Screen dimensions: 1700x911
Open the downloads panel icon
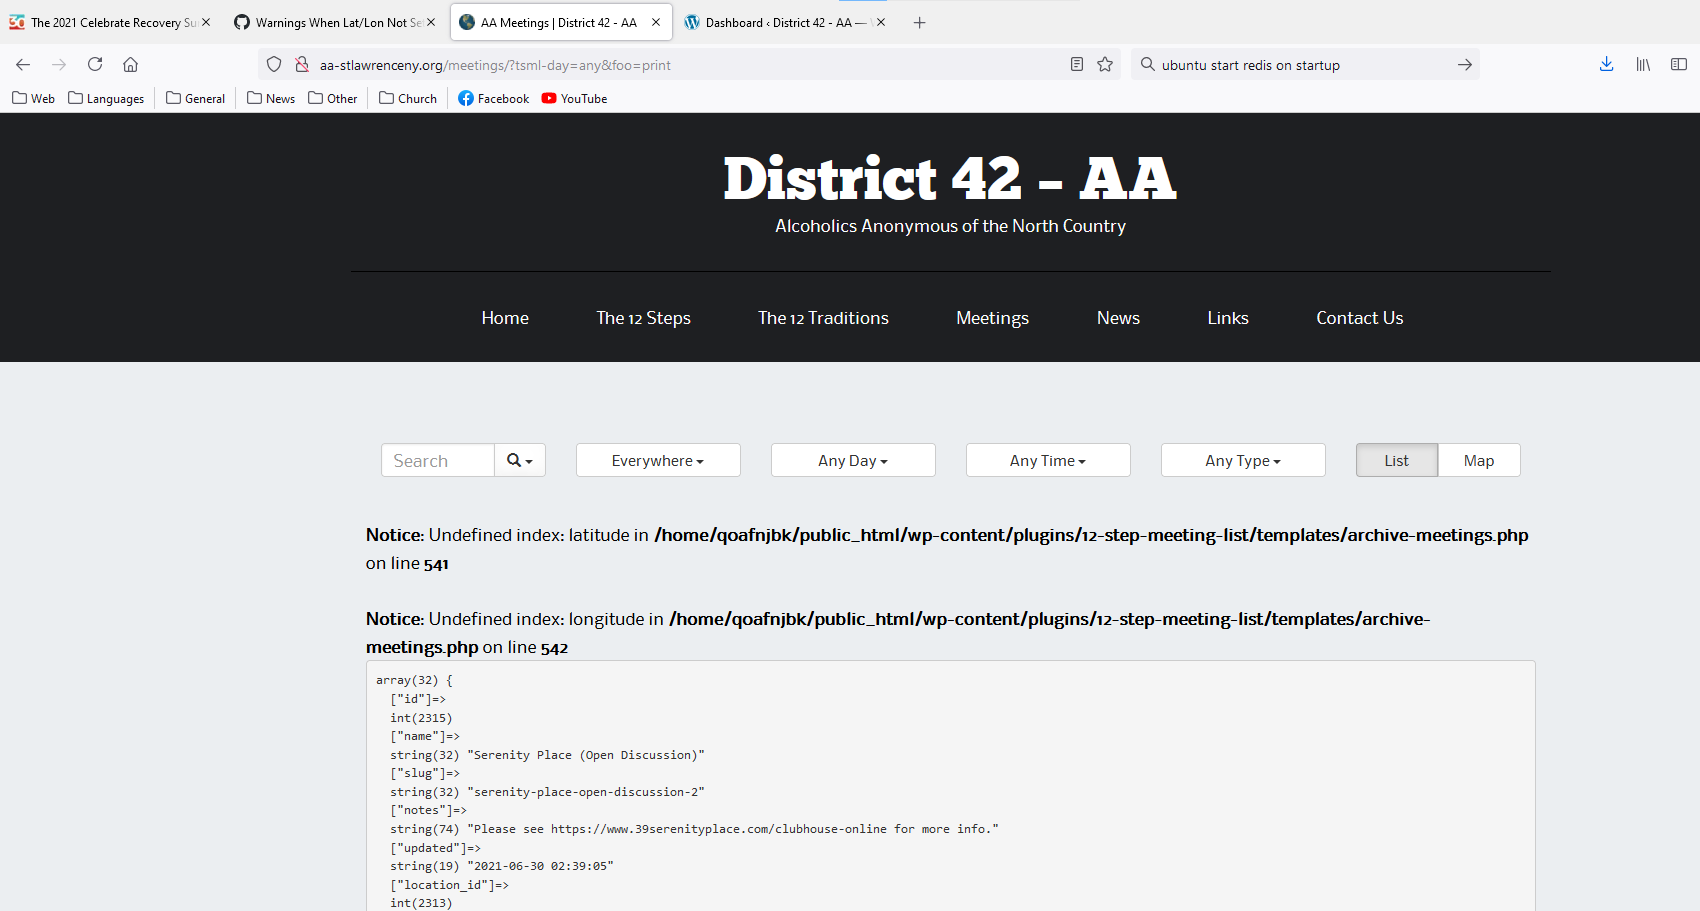pyautogui.click(x=1606, y=65)
